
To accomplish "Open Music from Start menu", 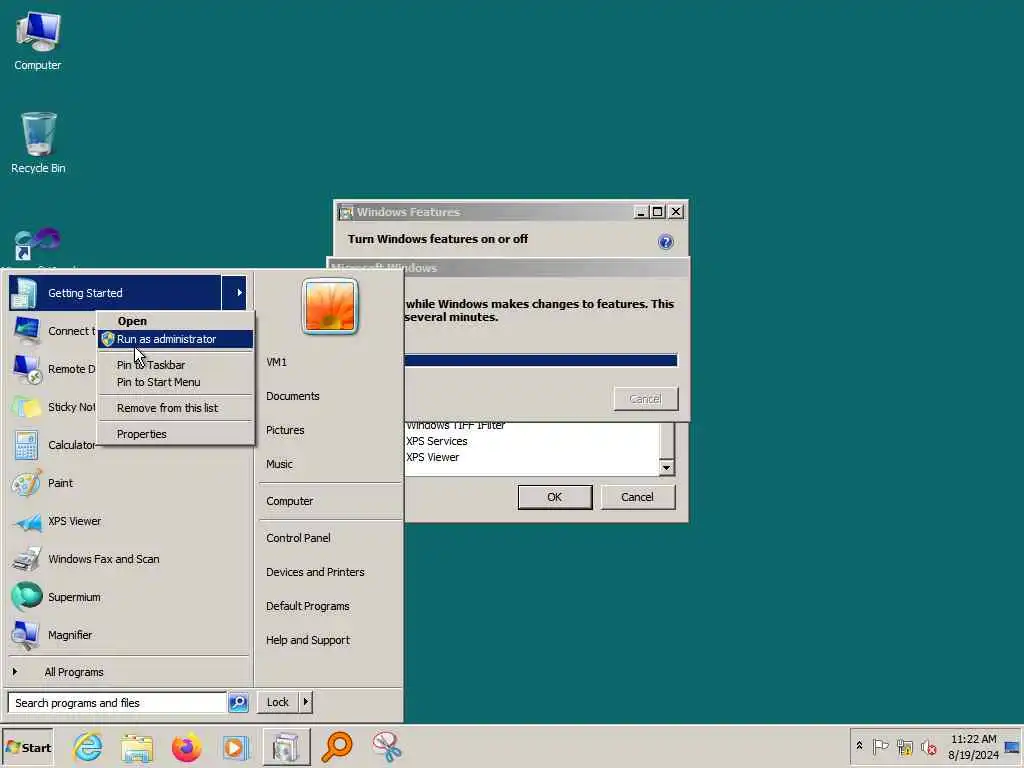I will pos(279,464).
